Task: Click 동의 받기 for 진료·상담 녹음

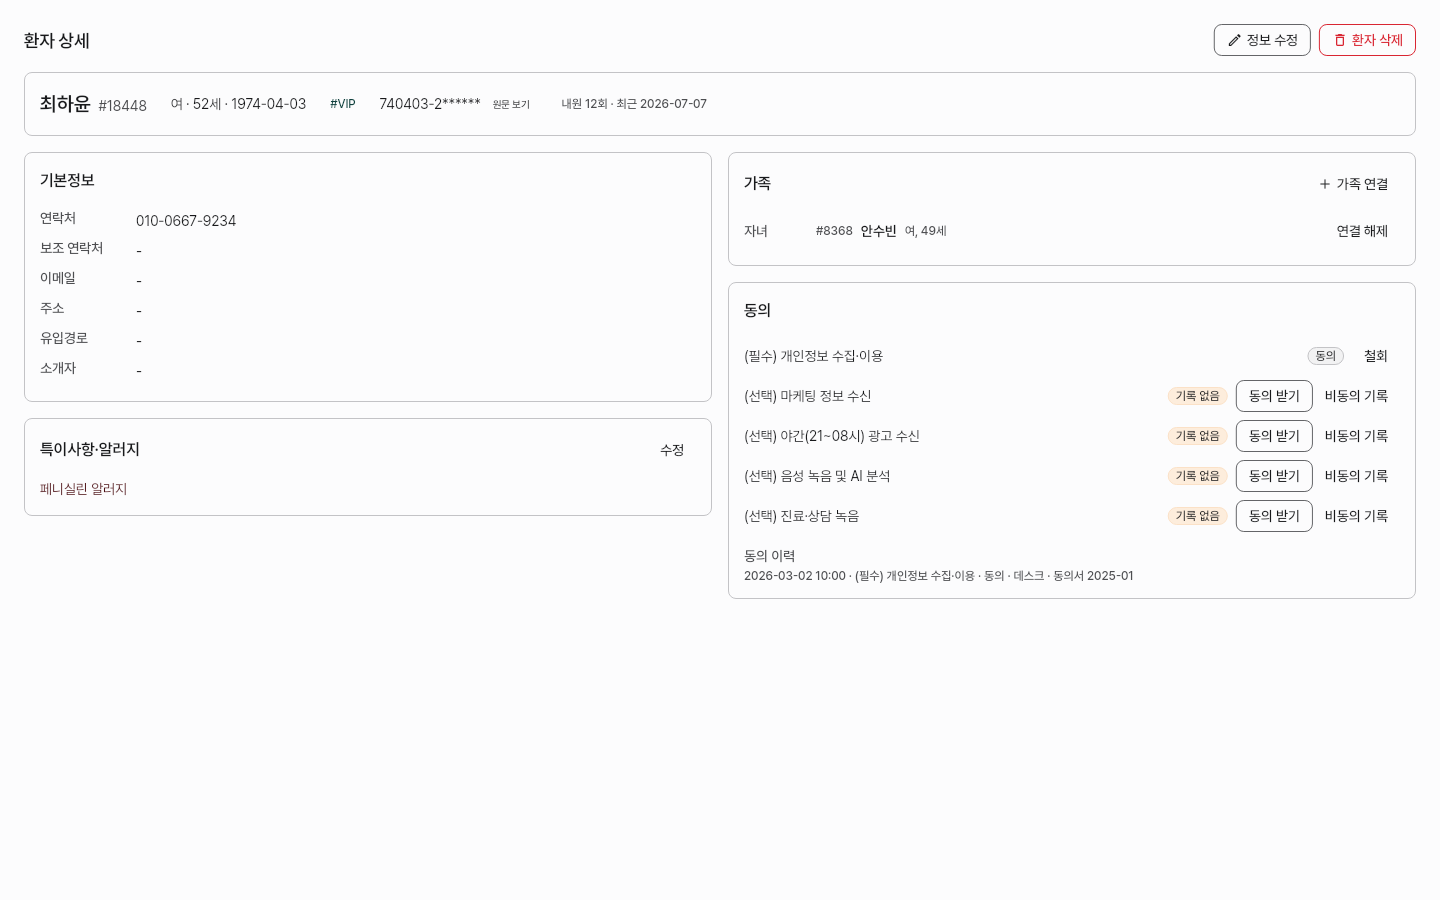Action: pos(1274,516)
